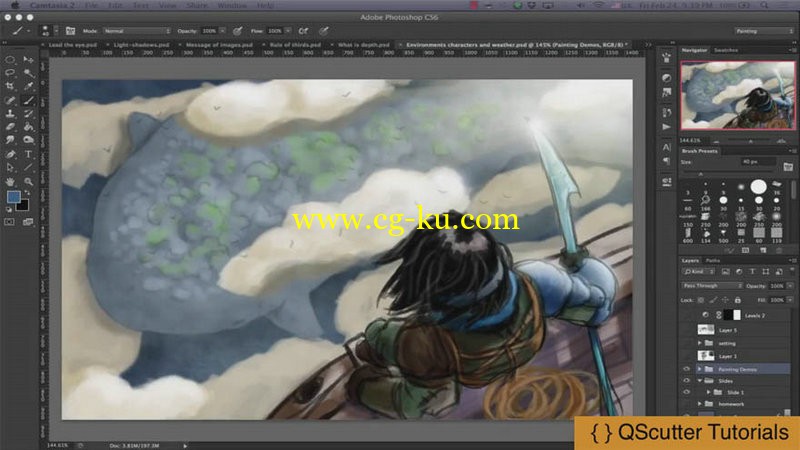Lock transparent pixels
The height and width of the screenshot is (450, 800).
[x=701, y=300]
